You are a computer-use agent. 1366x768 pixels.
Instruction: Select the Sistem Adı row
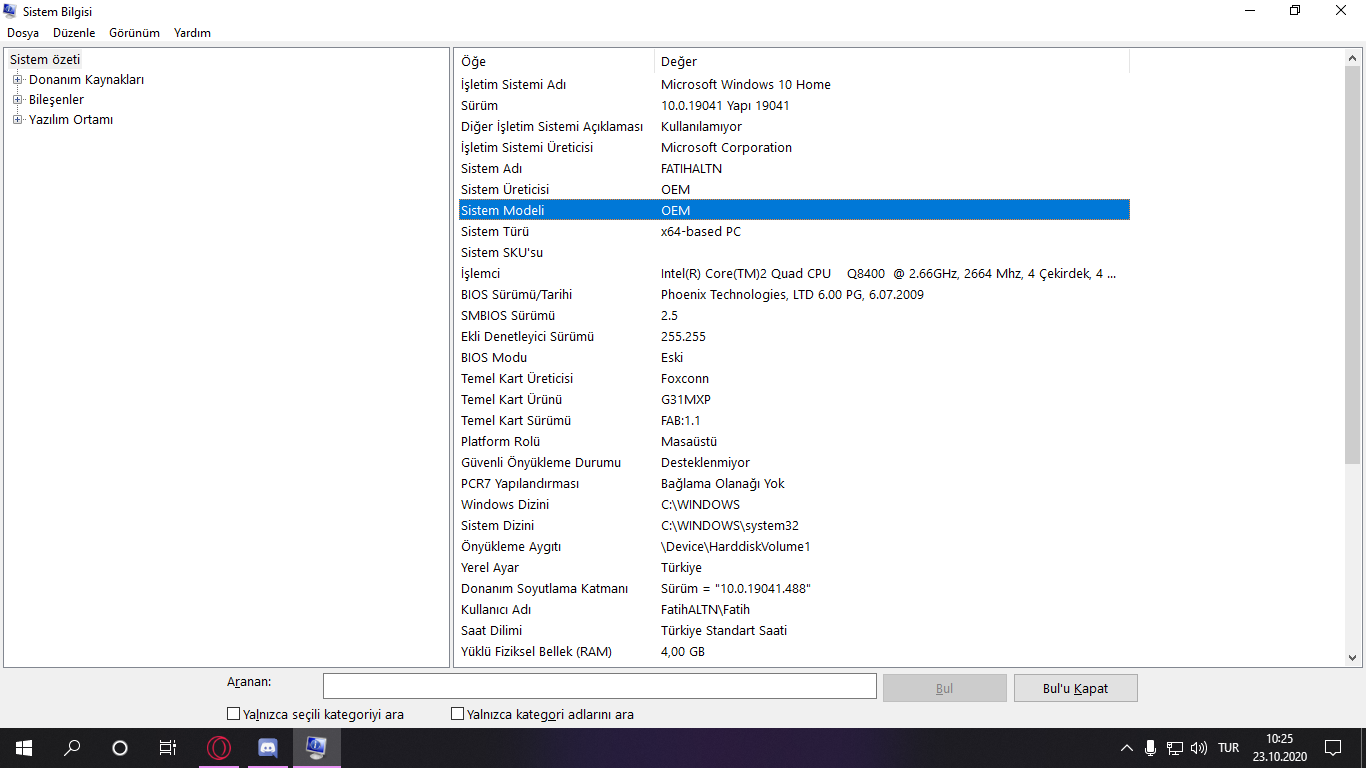pos(794,169)
